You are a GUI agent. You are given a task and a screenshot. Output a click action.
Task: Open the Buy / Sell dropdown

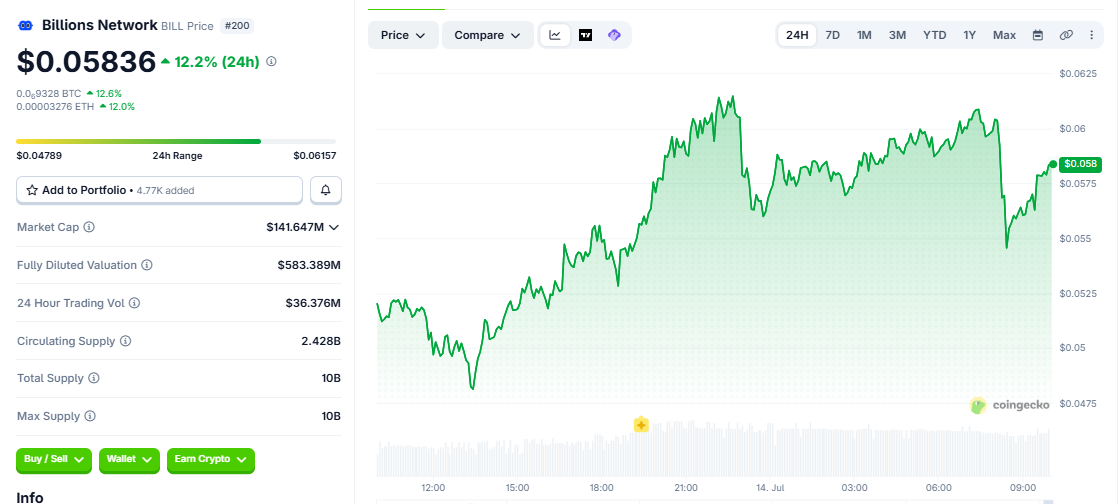[x=54, y=460]
